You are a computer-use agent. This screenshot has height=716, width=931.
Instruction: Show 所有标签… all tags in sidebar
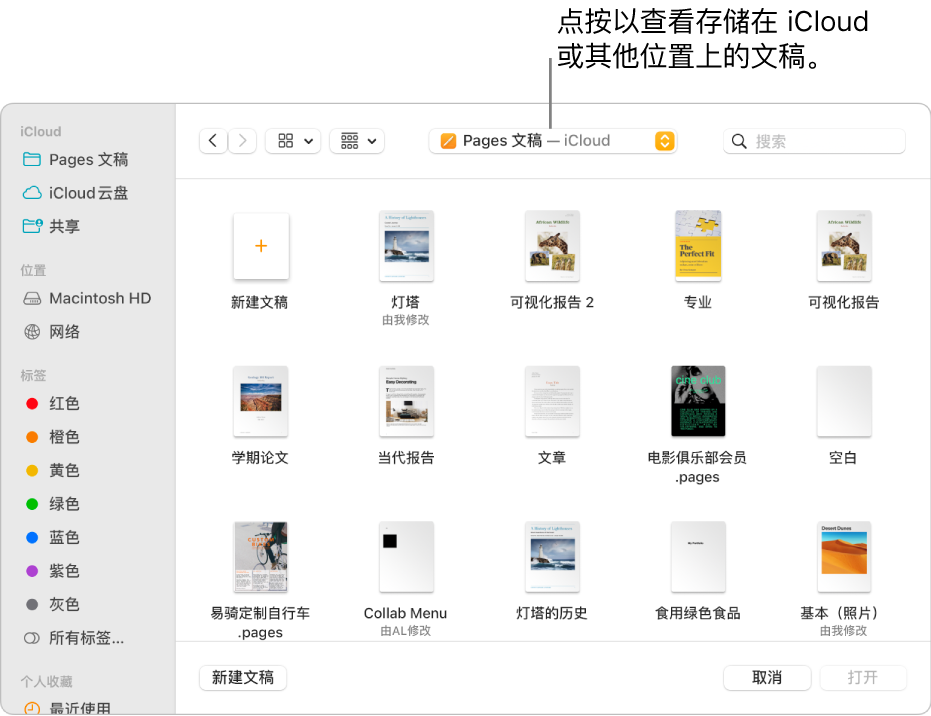tap(74, 638)
